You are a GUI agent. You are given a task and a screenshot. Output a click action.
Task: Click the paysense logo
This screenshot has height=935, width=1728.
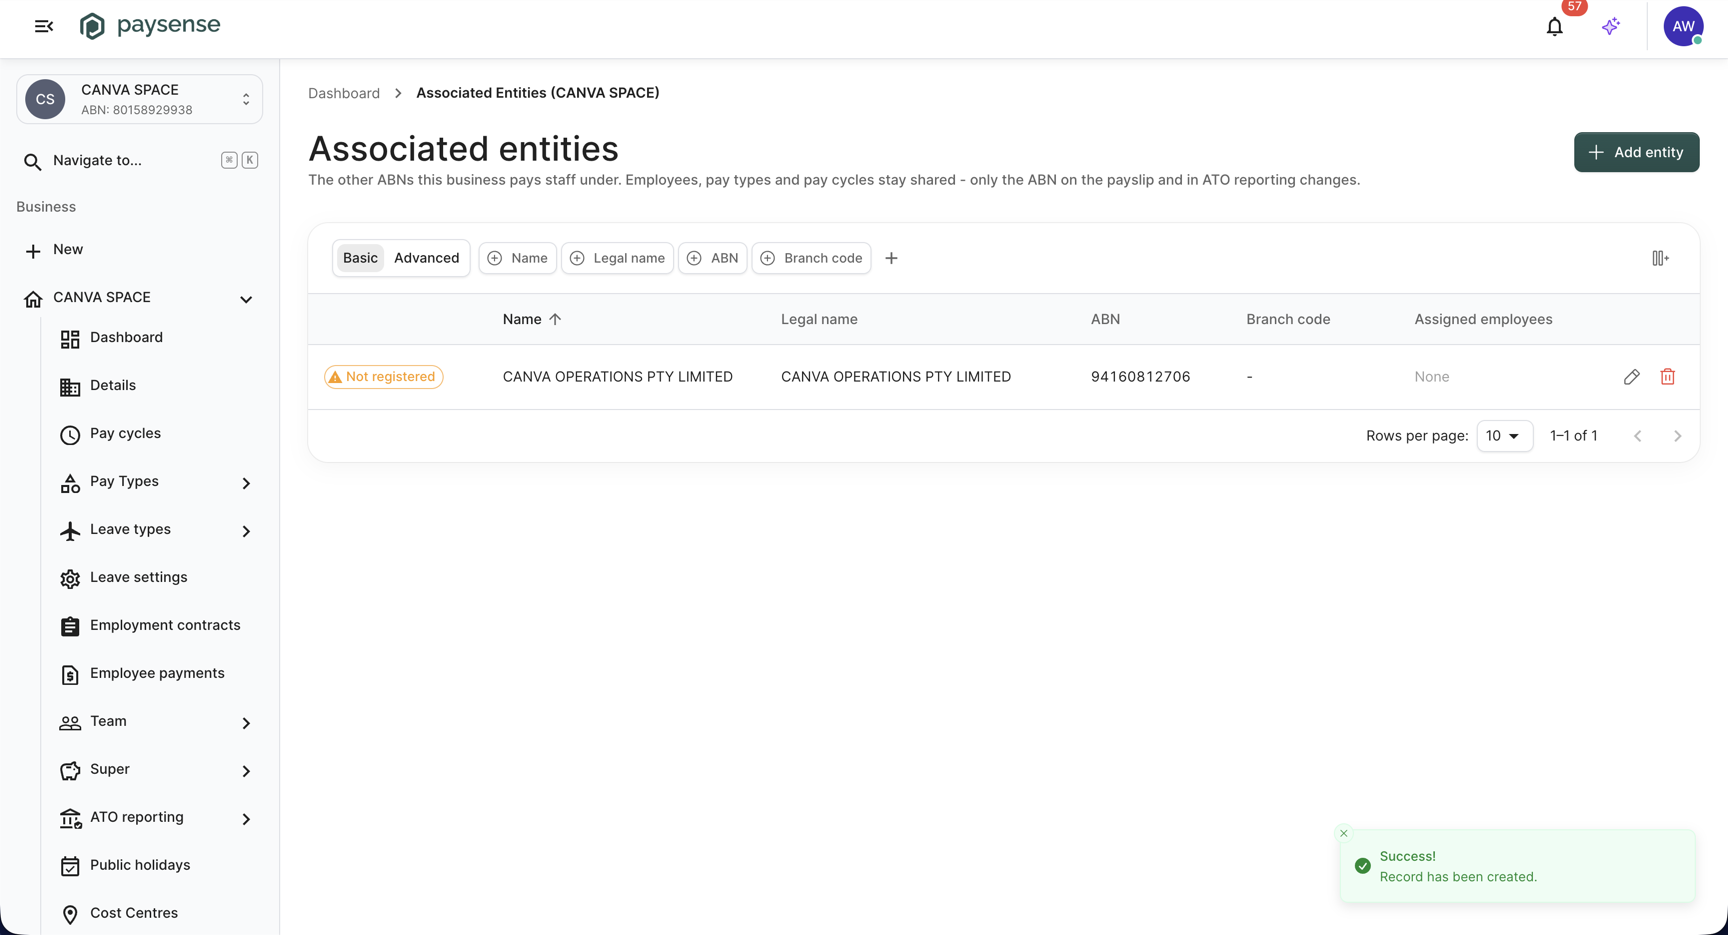150,26
